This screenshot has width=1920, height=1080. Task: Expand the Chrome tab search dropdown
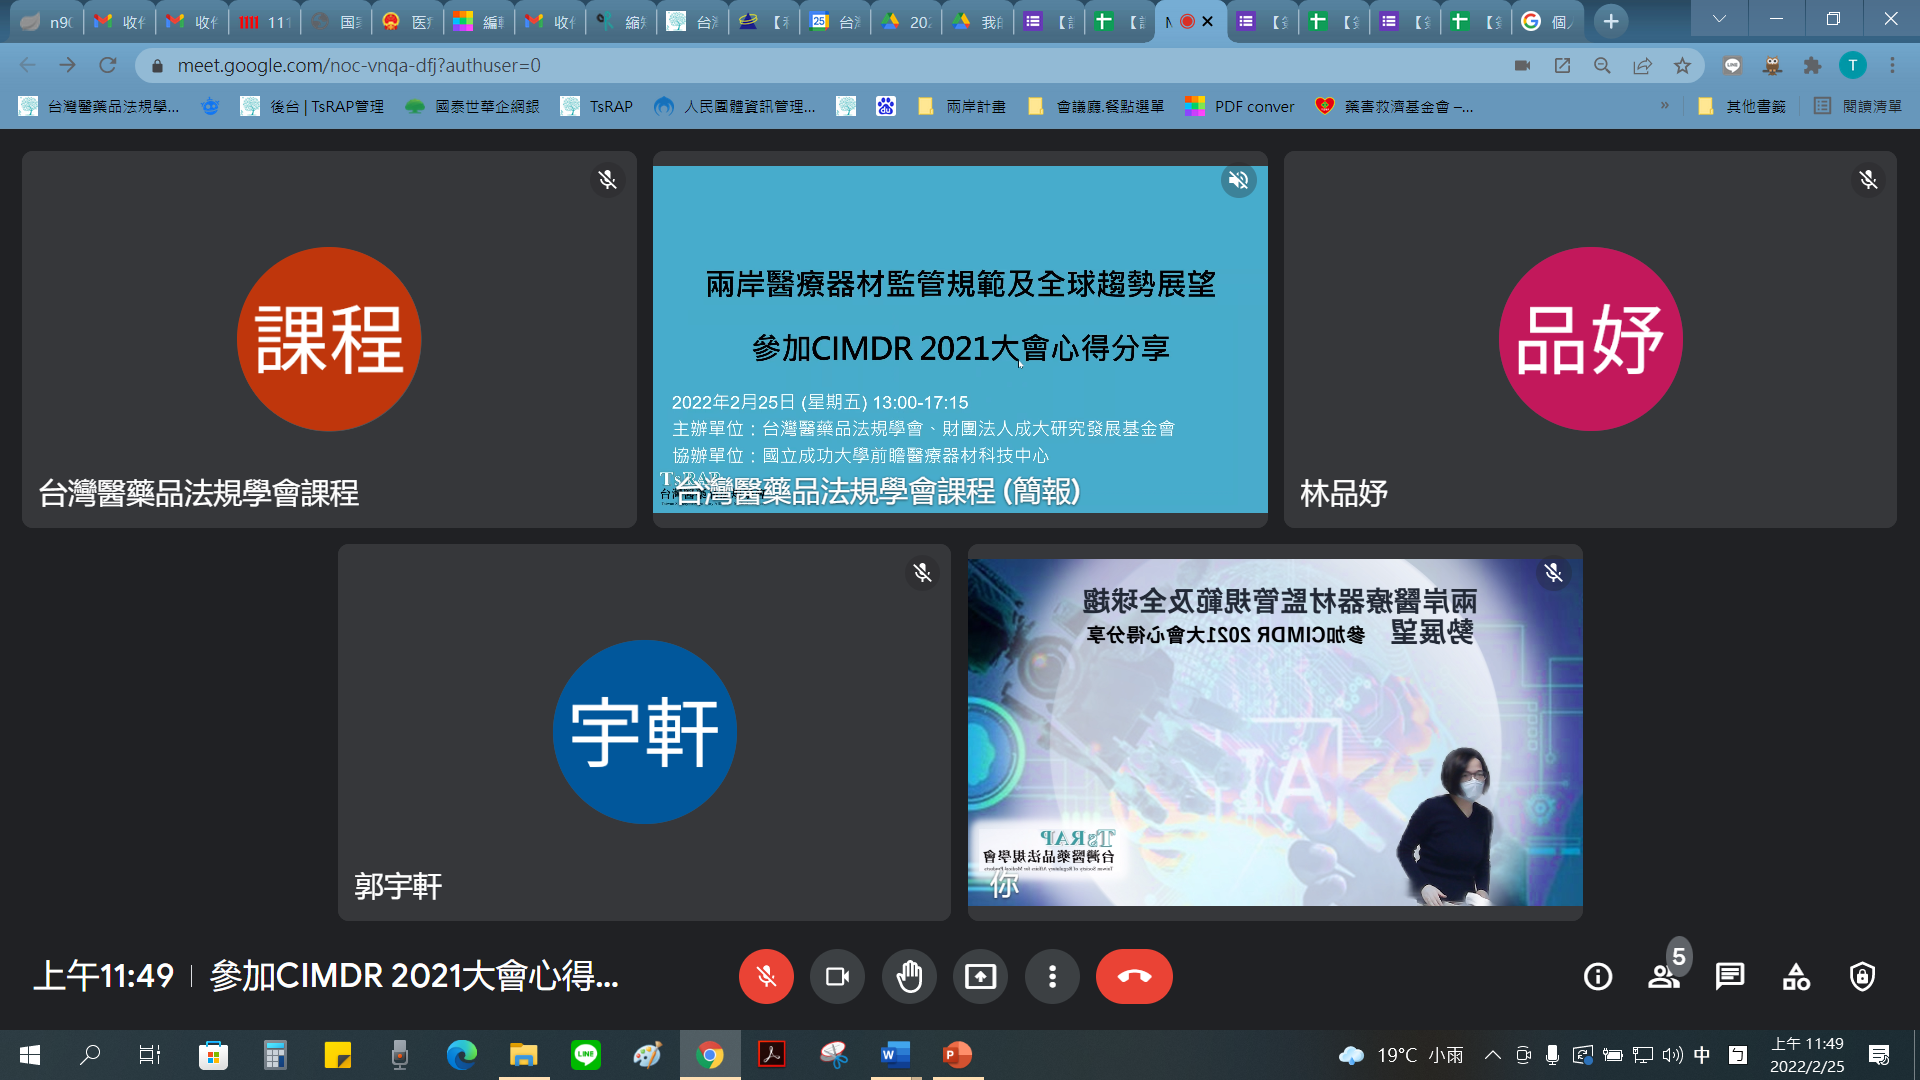pyautogui.click(x=1719, y=20)
